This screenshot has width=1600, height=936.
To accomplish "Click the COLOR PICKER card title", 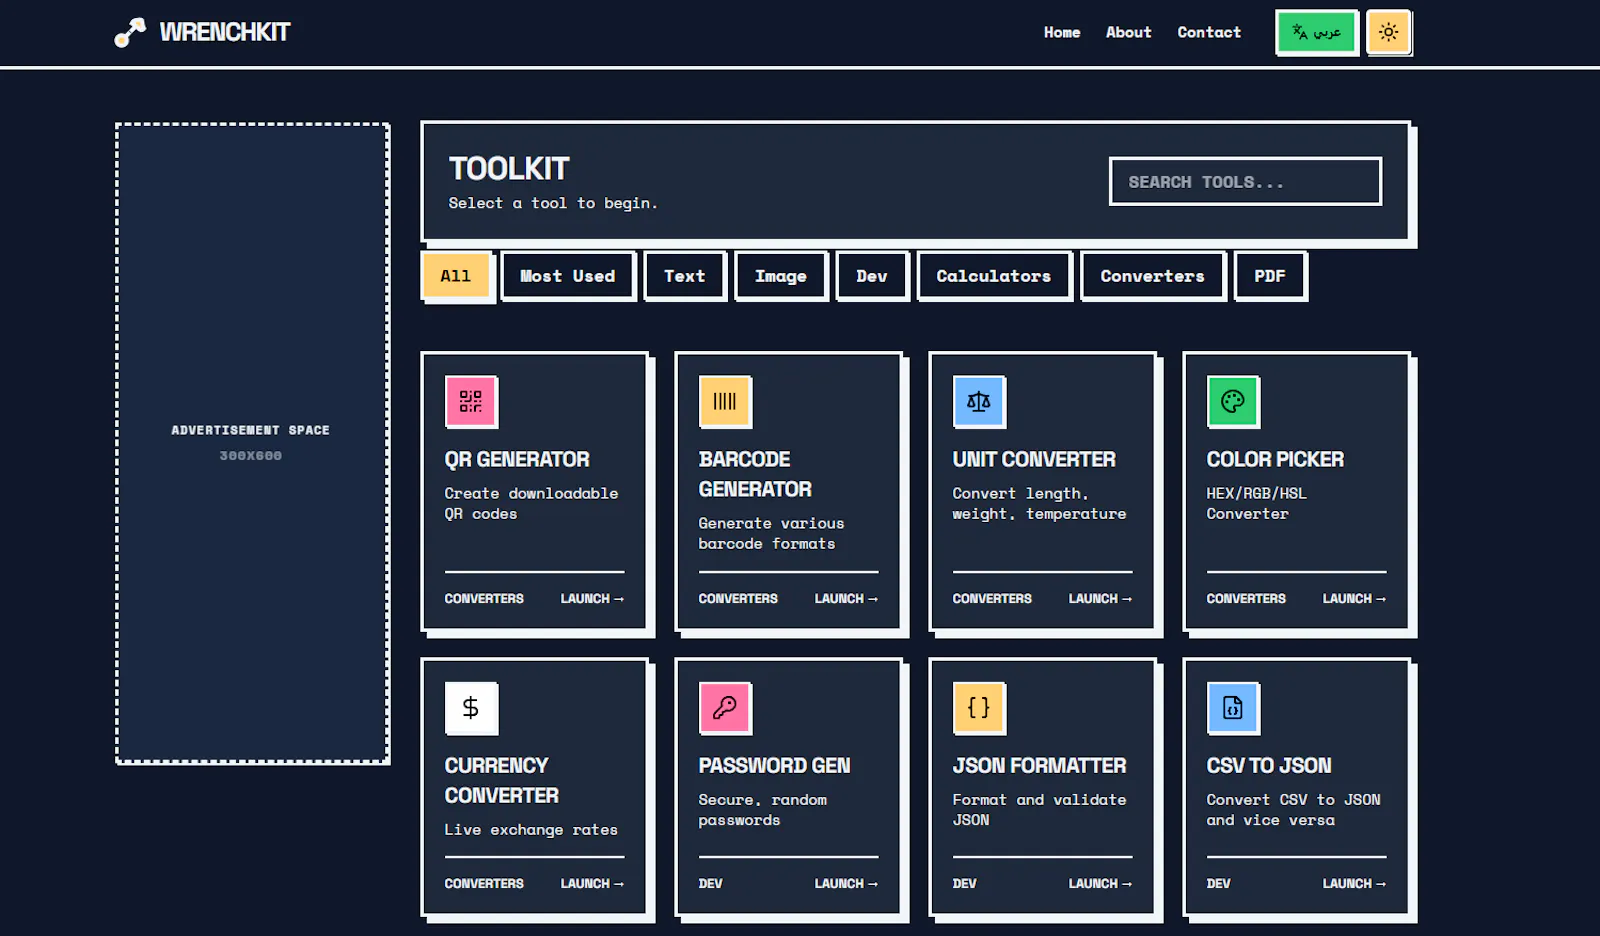I will click(1275, 459).
